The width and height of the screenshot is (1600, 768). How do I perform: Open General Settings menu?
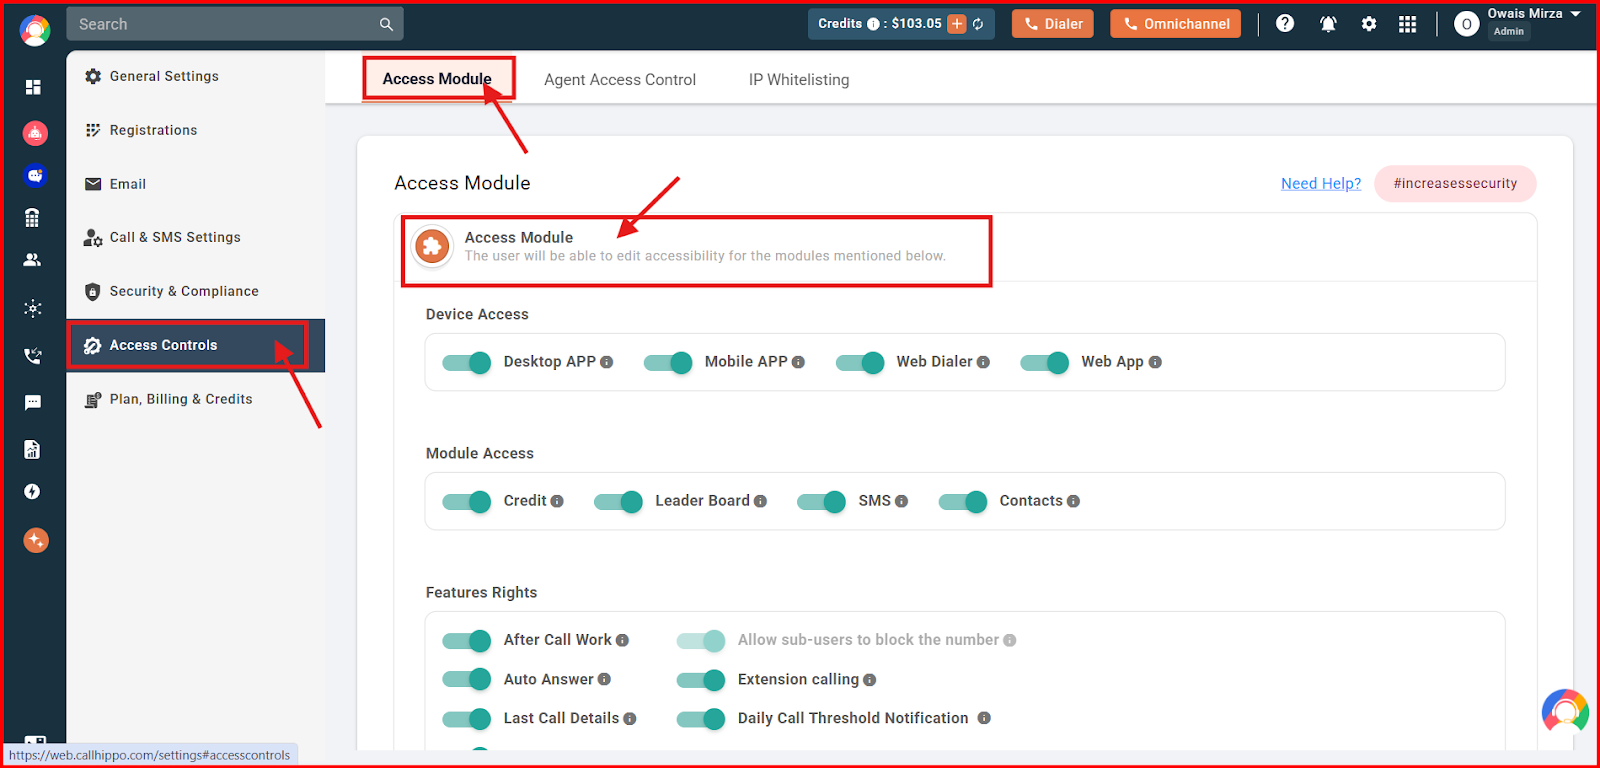pyautogui.click(x=195, y=76)
